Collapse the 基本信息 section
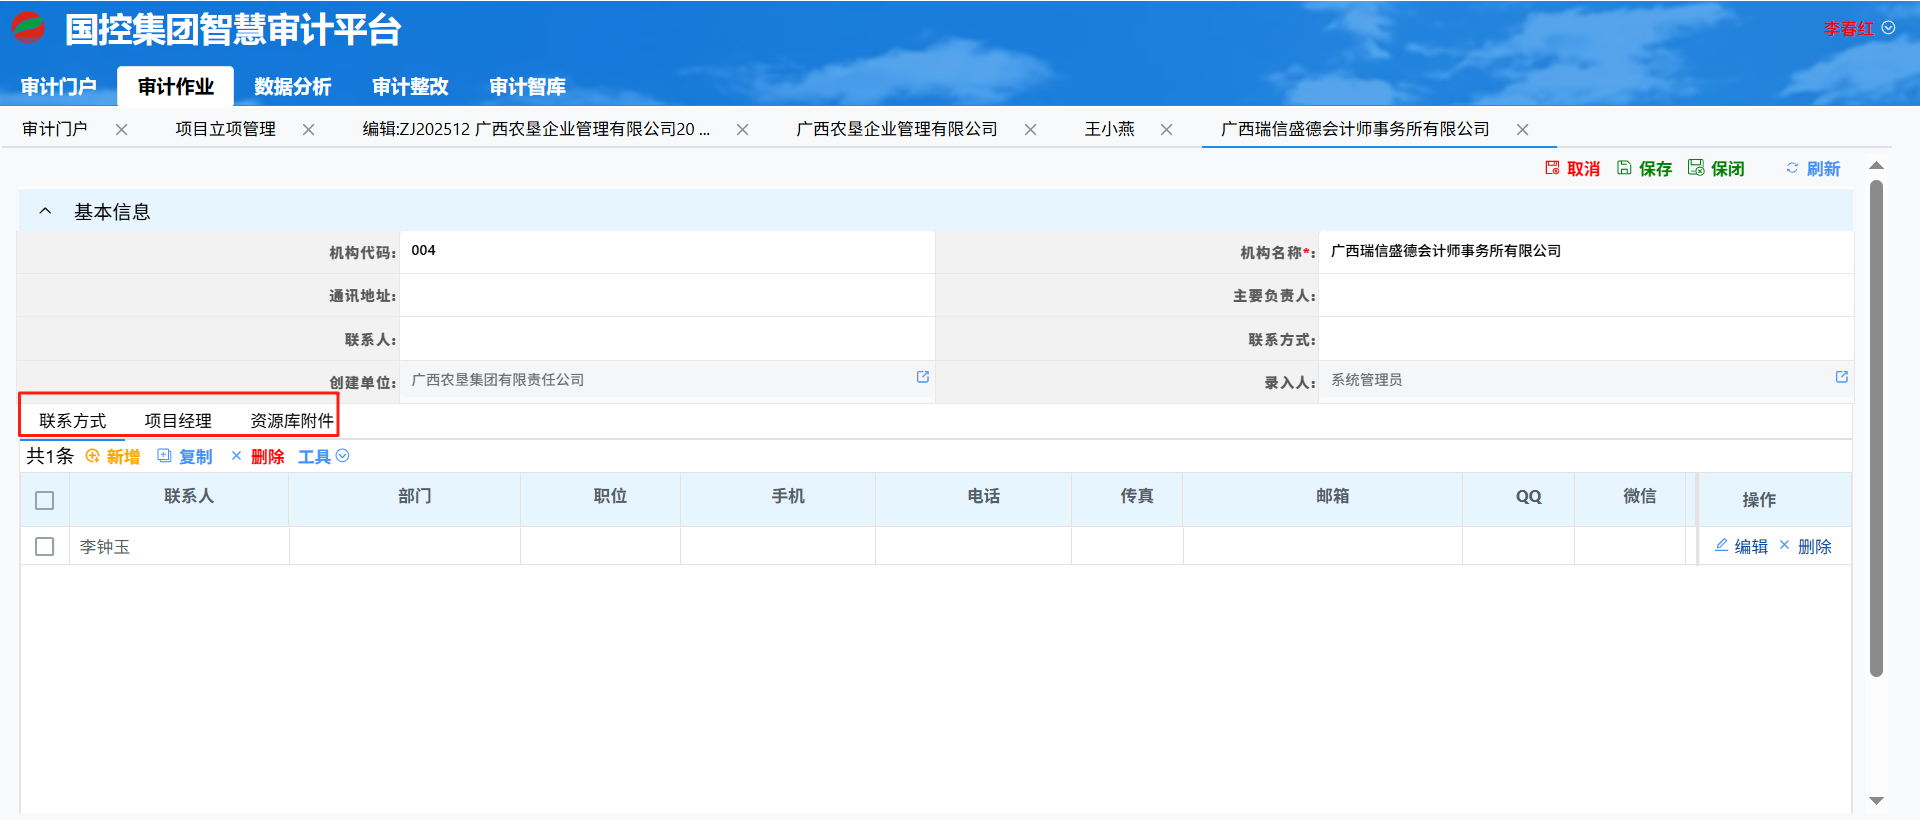Image resolution: width=1920 pixels, height=839 pixels. click(x=45, y=211)
